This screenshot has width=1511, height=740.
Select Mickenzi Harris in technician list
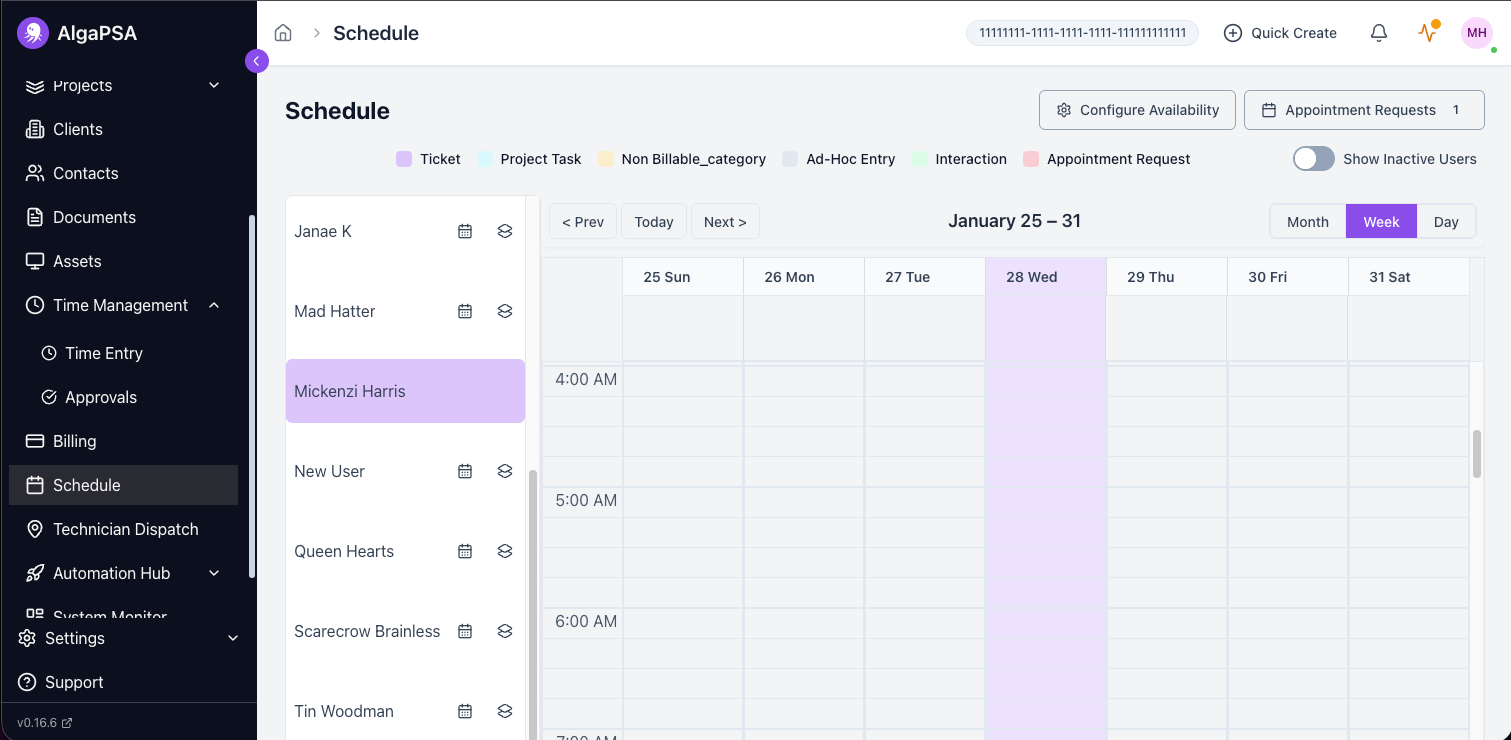tap(405, 391)
